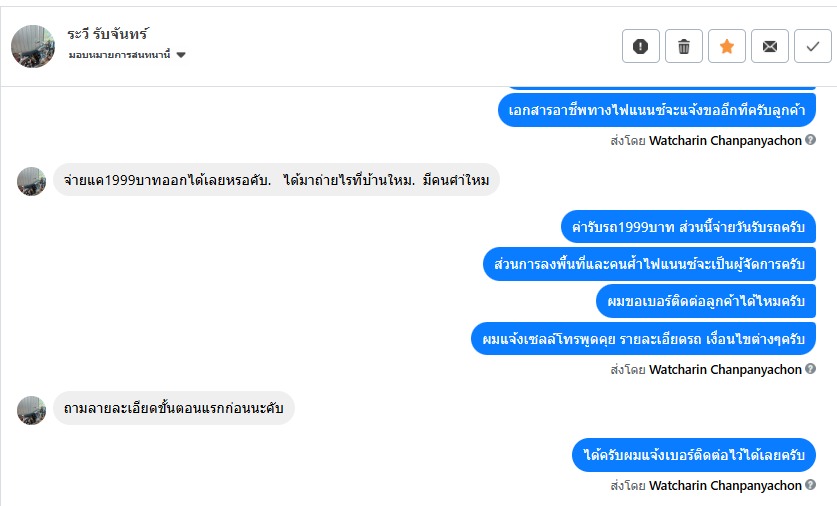Open the มอบหมายการสนทนานี้ assignment dropdown
Image resolution: width=837 pixels, height=506 pixels.
click(x=120, y=55)
